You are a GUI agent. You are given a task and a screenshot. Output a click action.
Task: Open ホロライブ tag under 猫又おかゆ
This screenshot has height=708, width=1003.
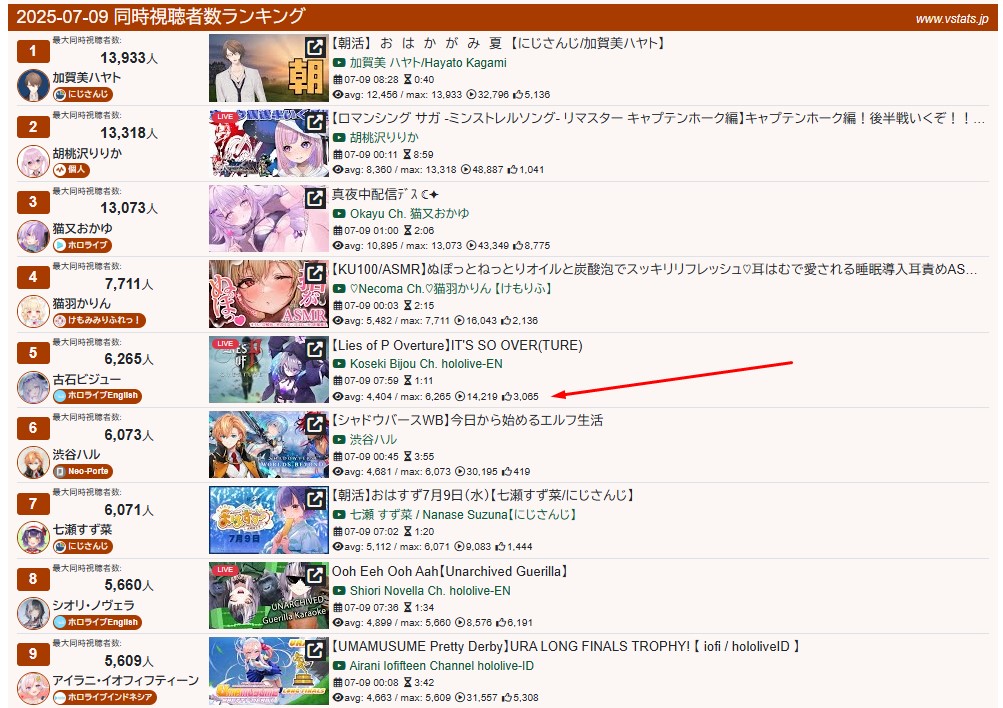83,245
